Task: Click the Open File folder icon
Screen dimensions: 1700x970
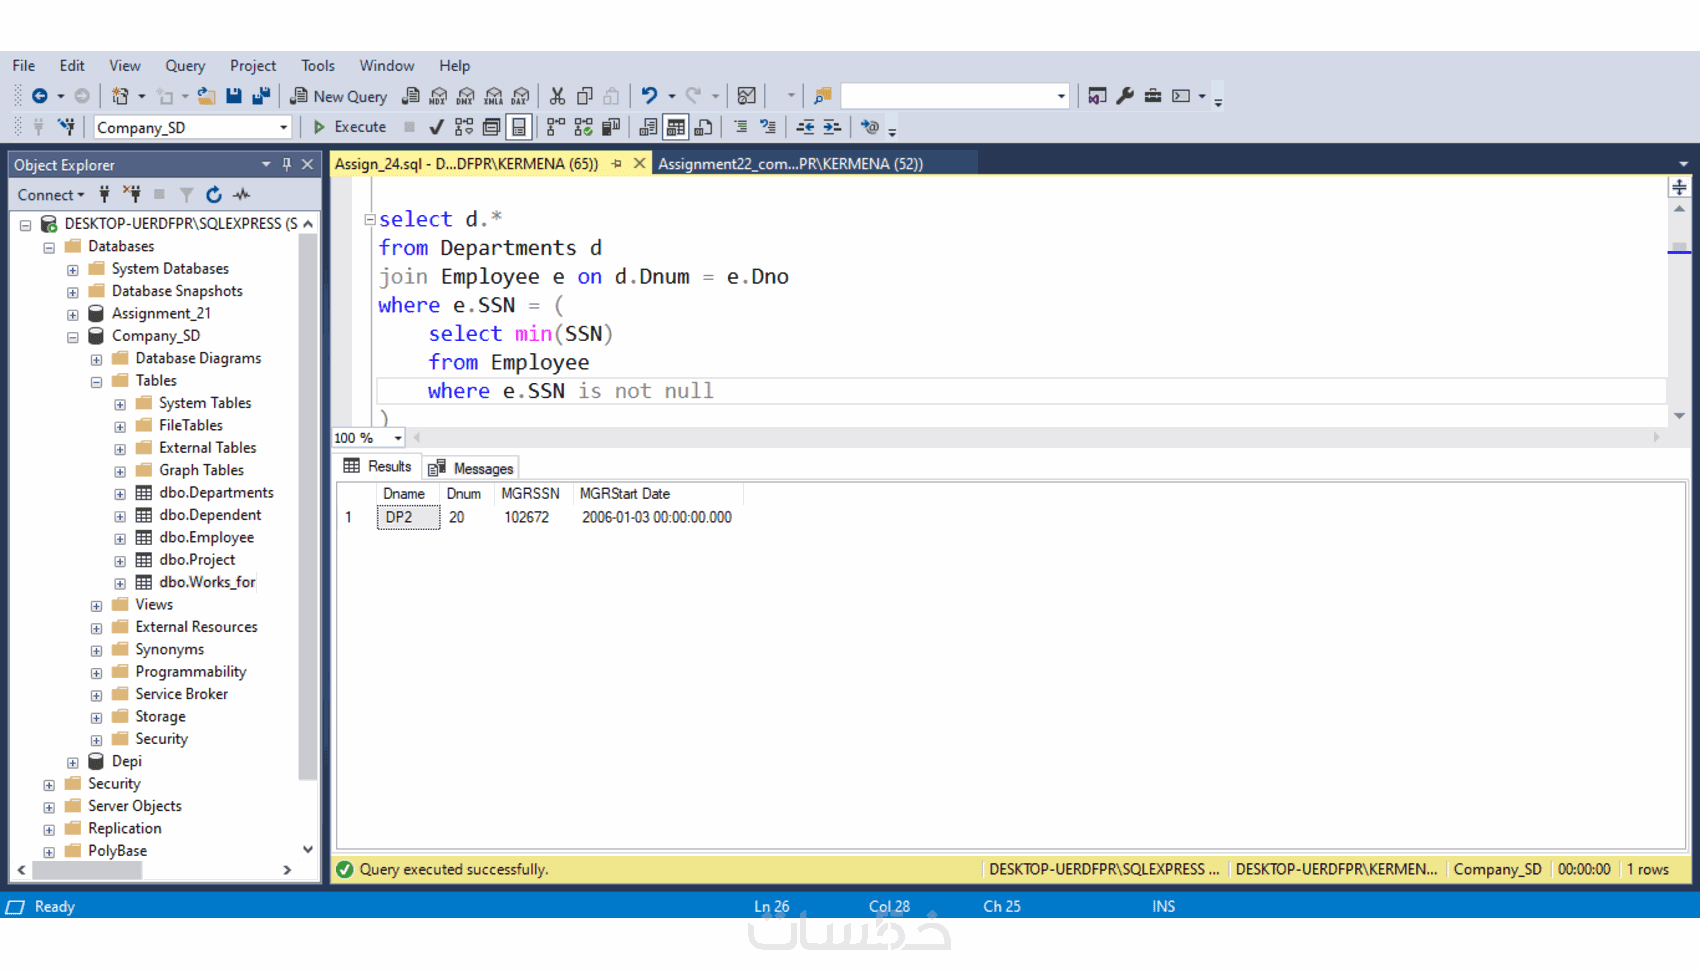Action: click(206, 96)
